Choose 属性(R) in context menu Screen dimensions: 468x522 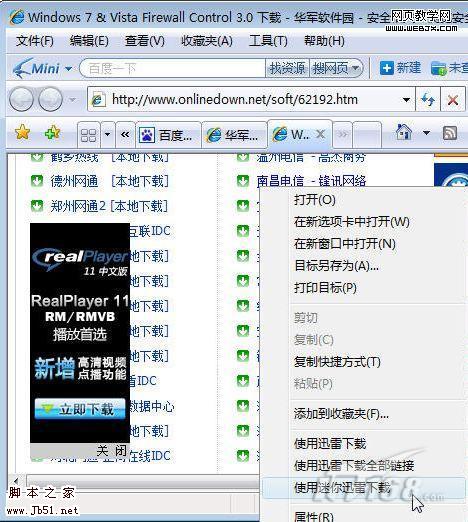[x=314, y=516]
